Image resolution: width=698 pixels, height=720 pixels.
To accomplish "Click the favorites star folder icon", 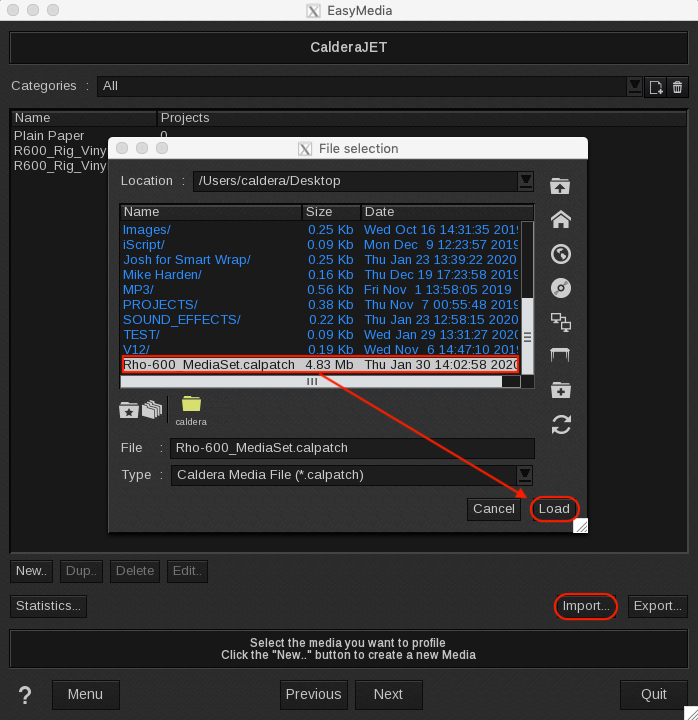I will 129,410.
